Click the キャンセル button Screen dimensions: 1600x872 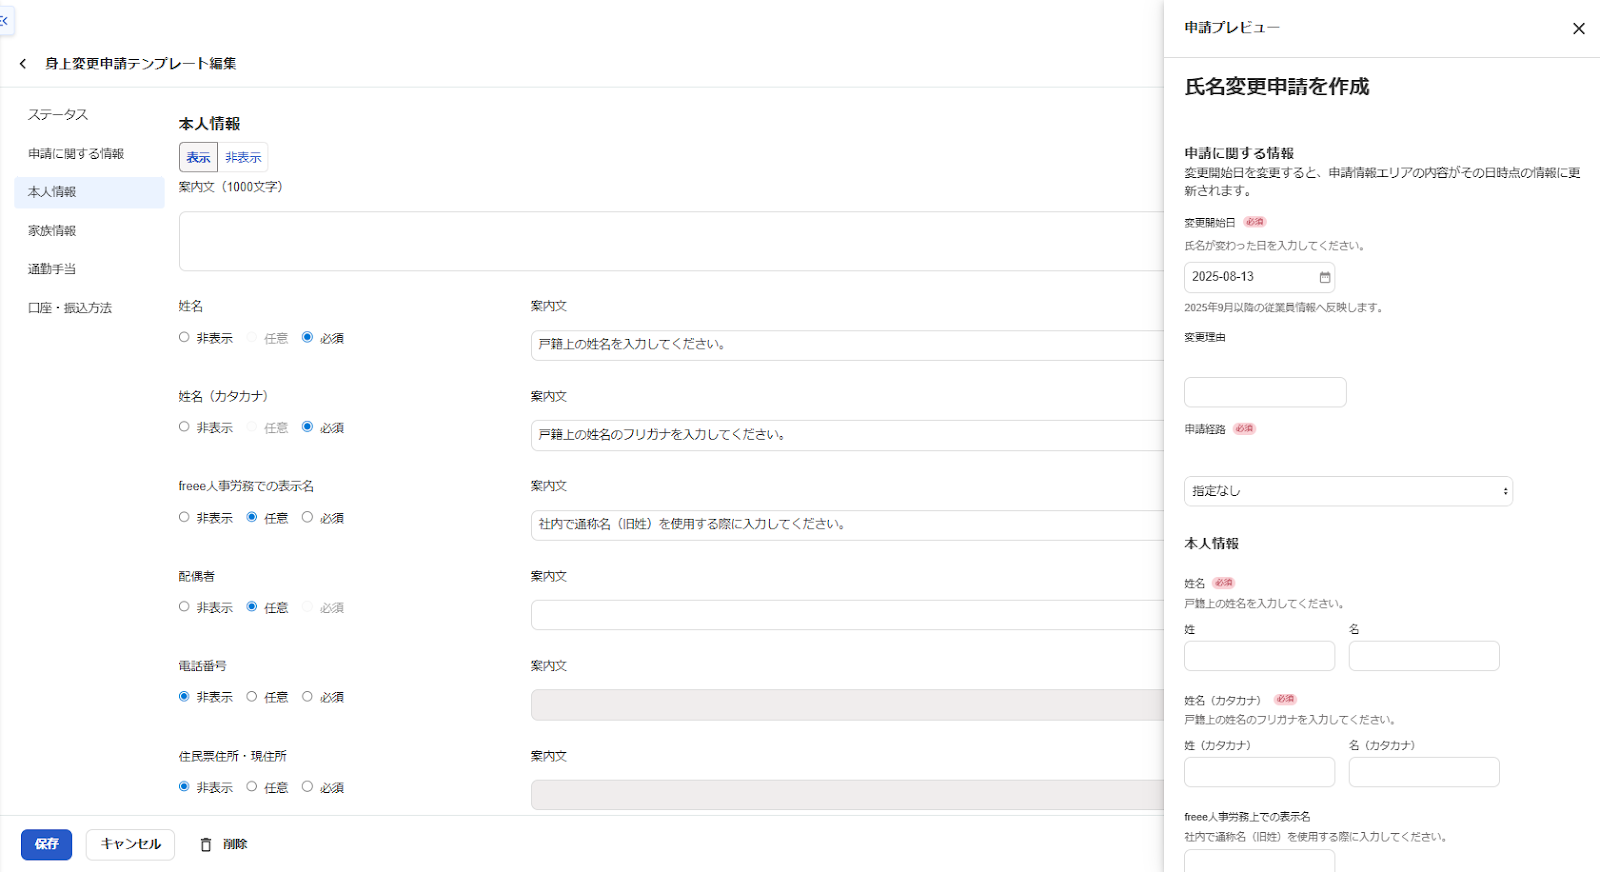(130, 845)
